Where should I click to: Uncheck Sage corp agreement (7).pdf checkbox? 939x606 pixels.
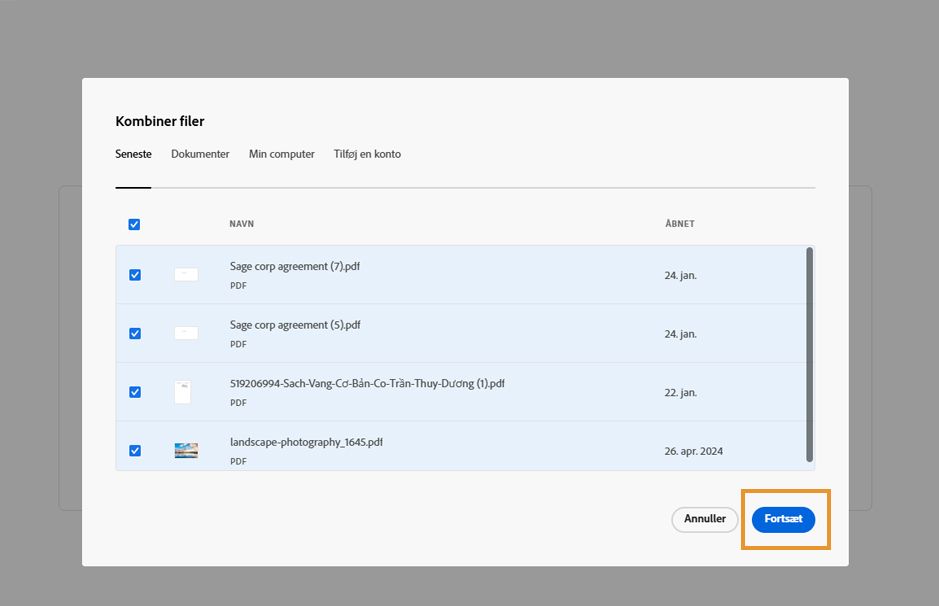pyautogui.click(x=135, y=275)
